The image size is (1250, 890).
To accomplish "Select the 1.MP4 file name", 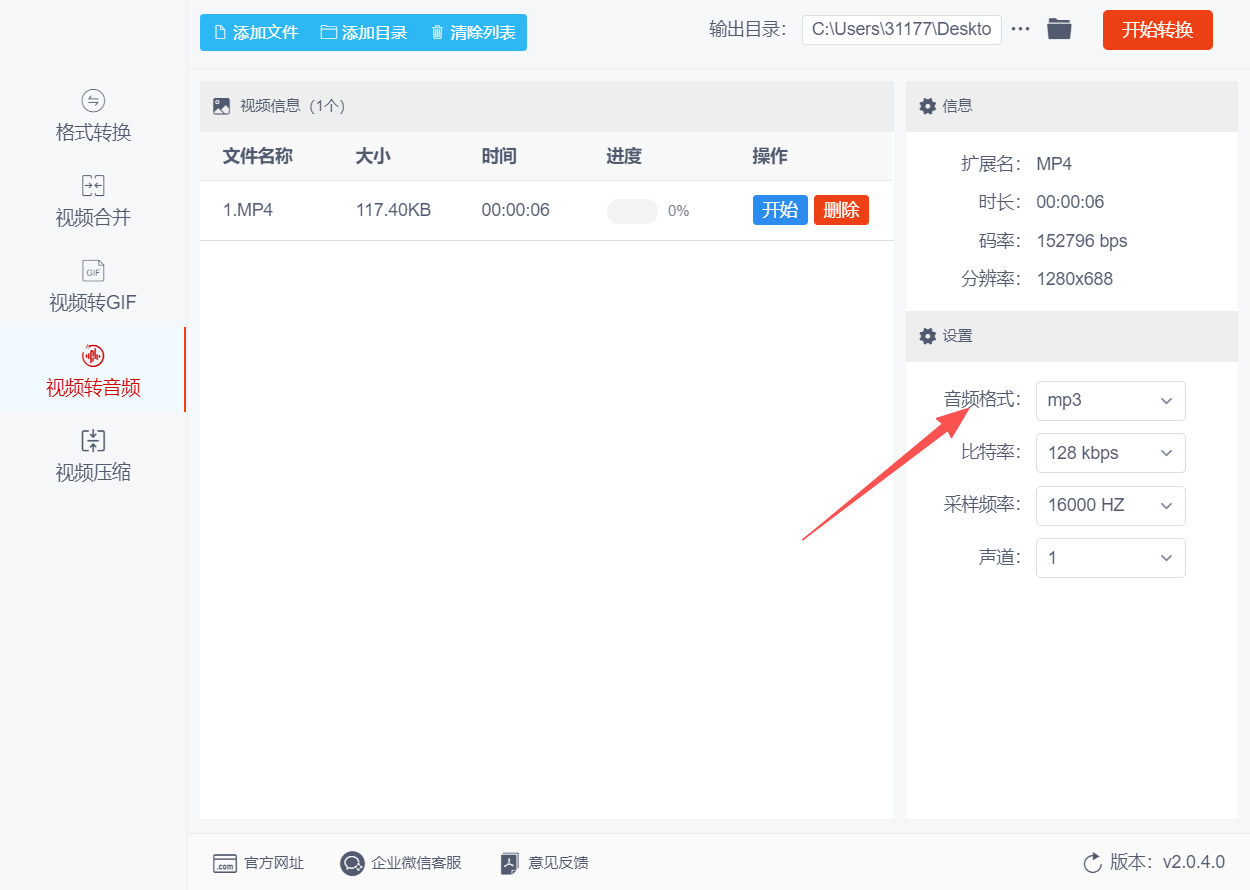I will tap(248, 210).
